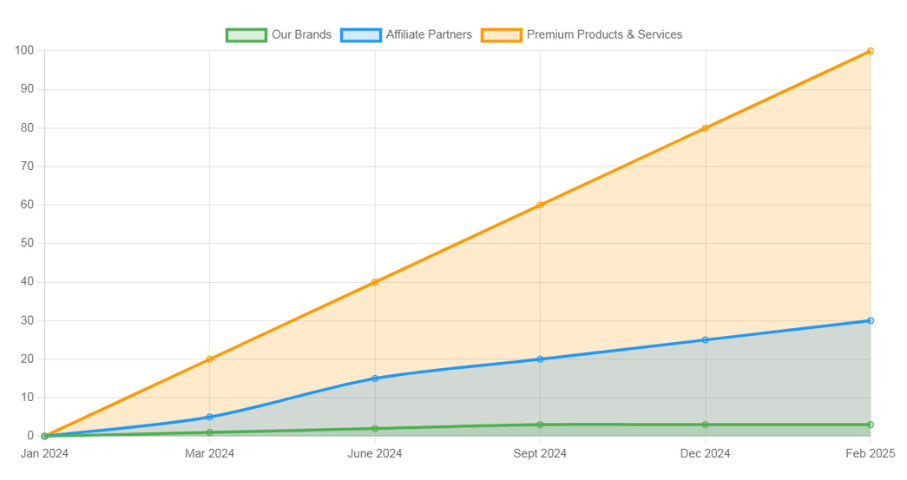Click the orange data point at Dec 2024
This screenshot has width=907, height=480.
[x=705, y=128]
